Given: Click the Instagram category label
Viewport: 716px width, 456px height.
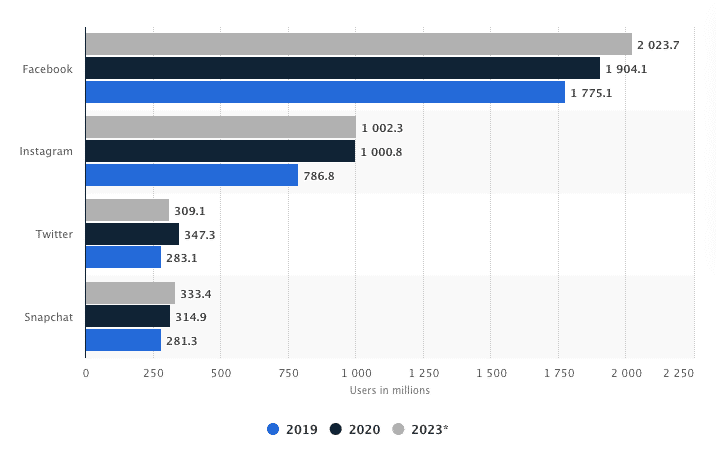Looking at the screenshot, I should tap(46, 152).
